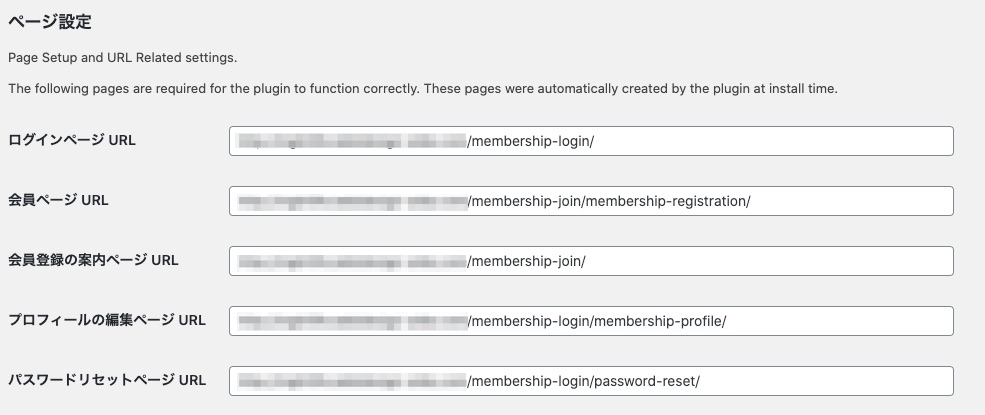Click the 'following pages are required' description paragraph

tap(423, 89)
